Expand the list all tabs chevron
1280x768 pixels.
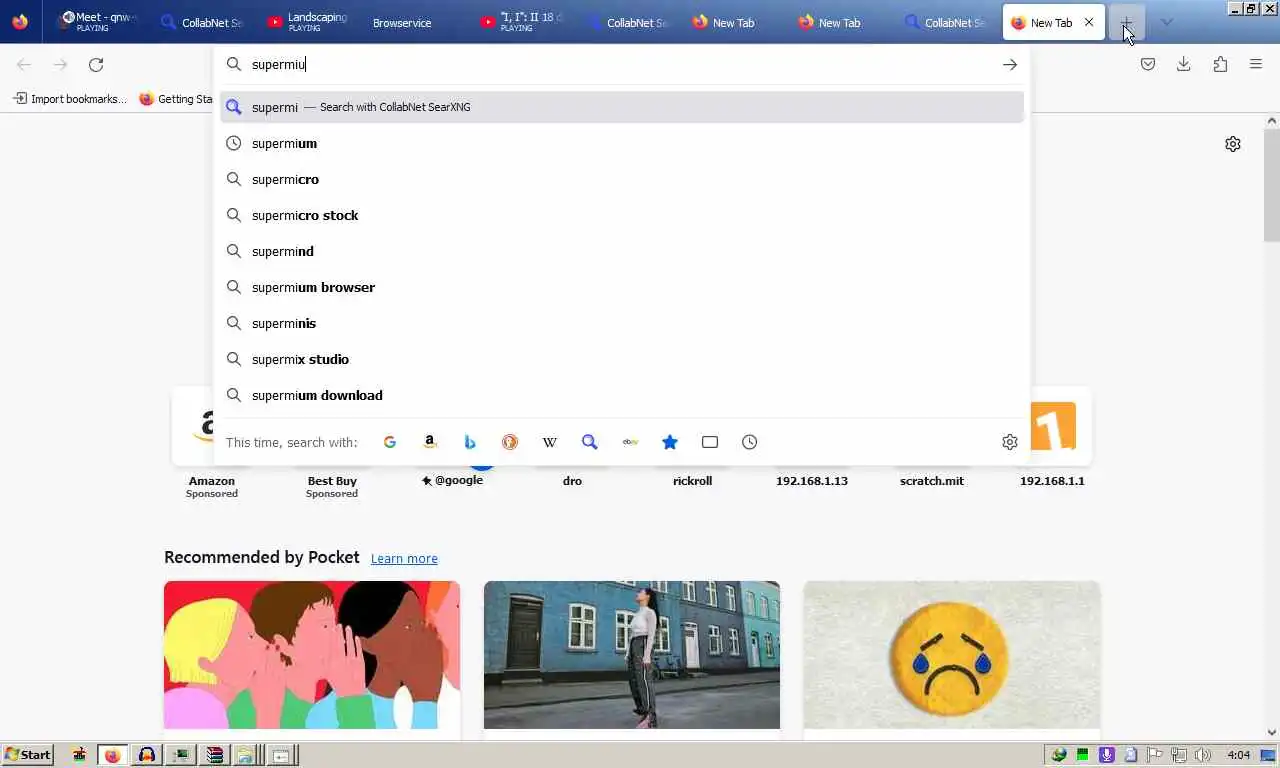1166,22
